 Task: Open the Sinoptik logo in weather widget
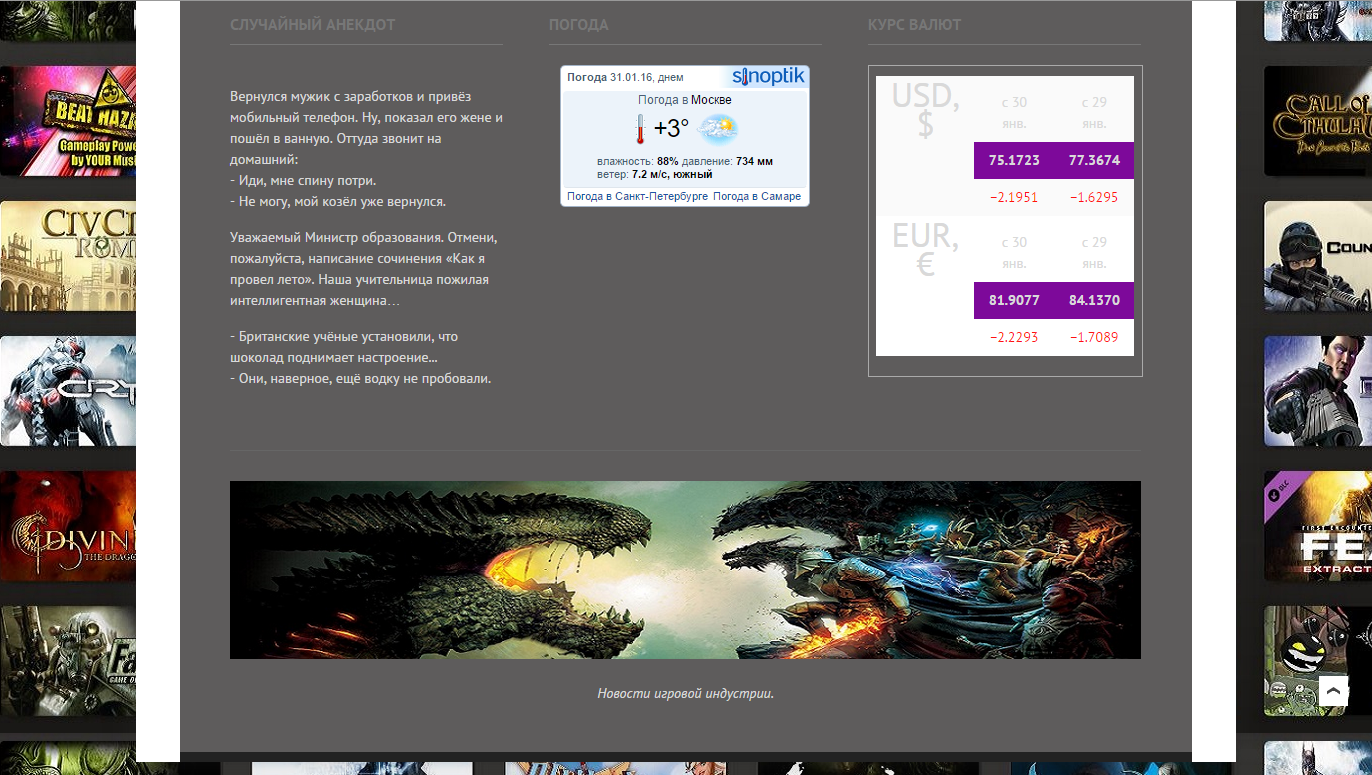768,77
